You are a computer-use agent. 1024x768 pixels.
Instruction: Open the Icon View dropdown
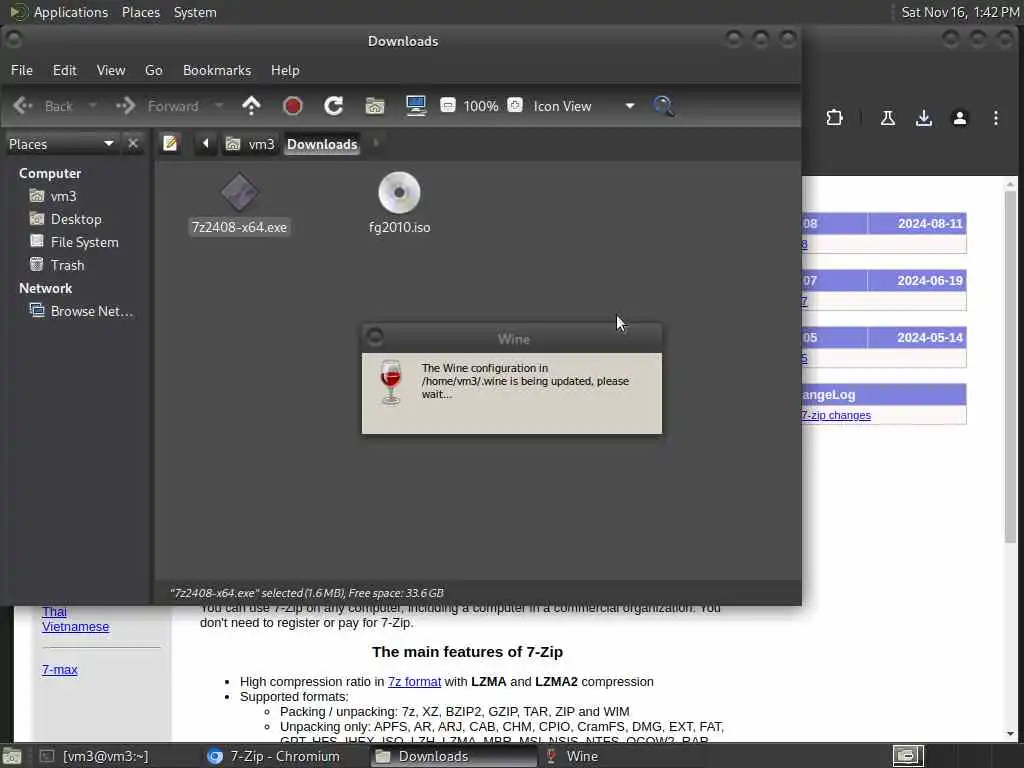[x=584, y=106]
